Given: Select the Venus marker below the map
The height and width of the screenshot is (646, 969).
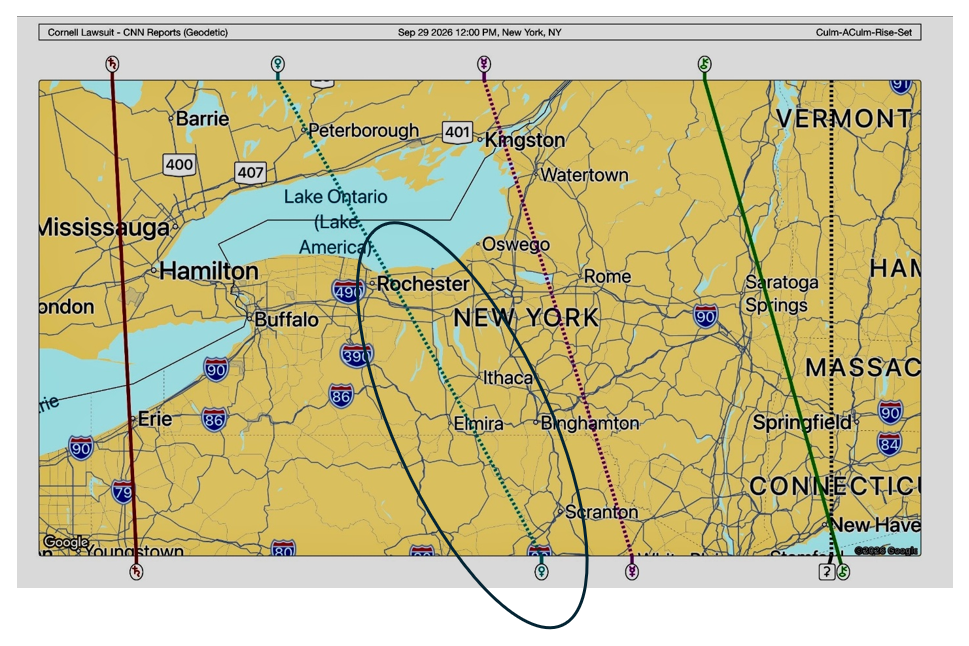Looking at the screenshot, I should 541,572.
